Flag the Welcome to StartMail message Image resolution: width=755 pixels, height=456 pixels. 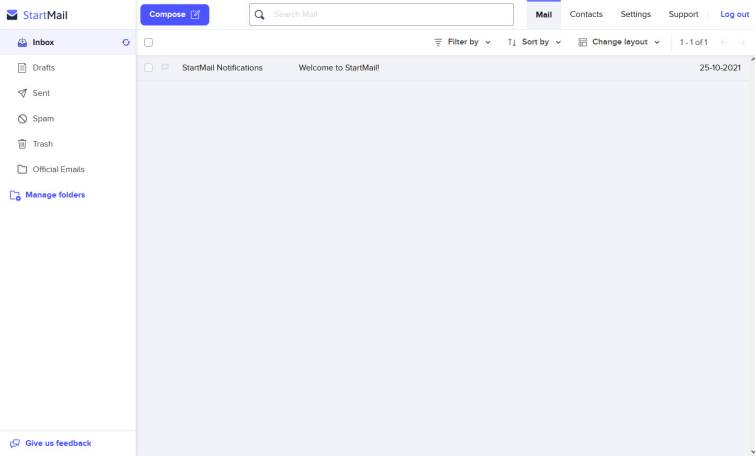(x=165, y=68)
